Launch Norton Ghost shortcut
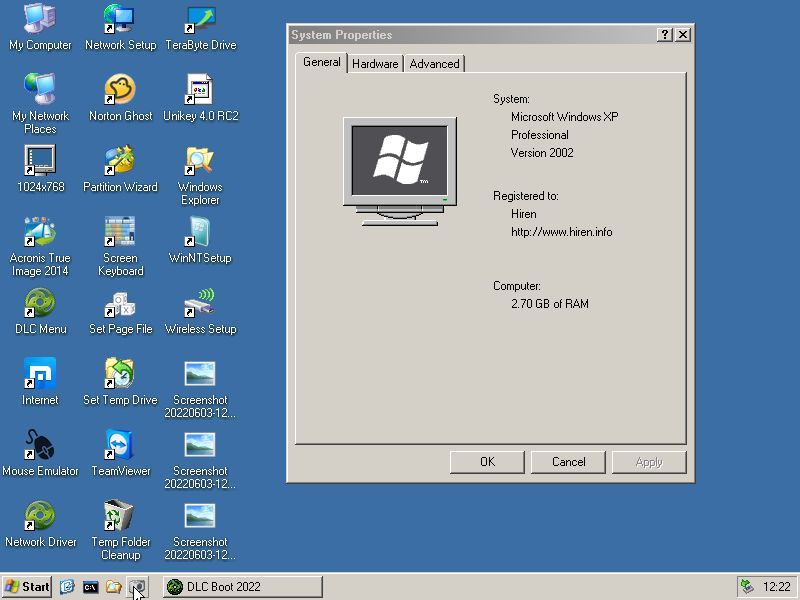The width and height of the screenshot is (800, 600). click(x=120, y=98)
